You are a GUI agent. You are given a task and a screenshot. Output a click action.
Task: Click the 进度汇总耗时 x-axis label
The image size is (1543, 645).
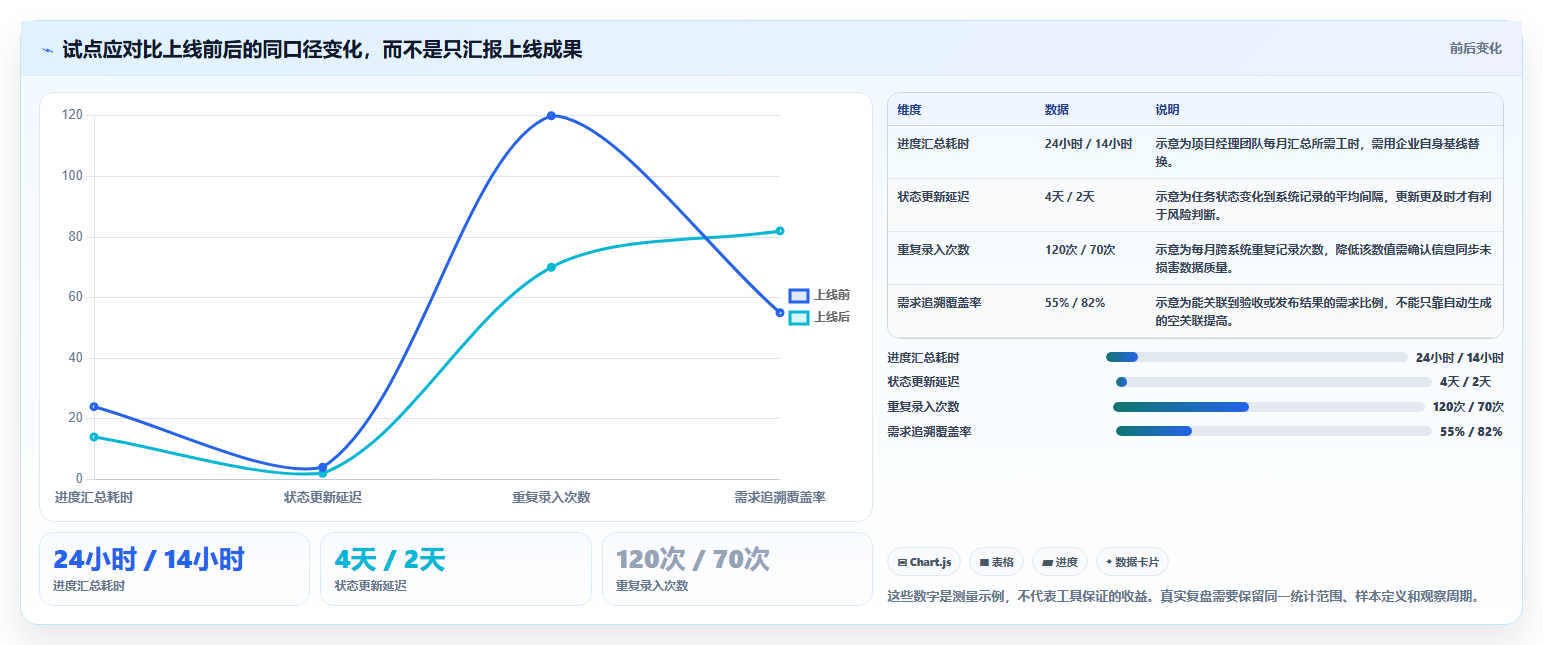click(x=94, y=497)
